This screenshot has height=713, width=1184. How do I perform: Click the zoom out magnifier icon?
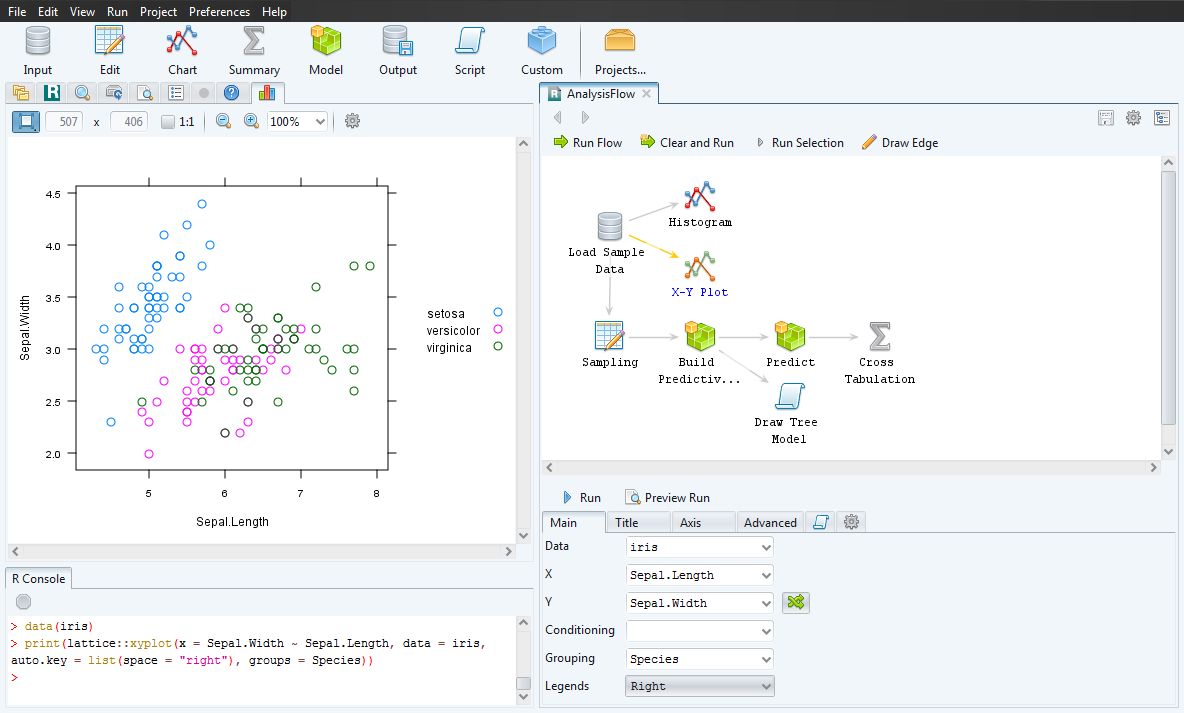(x=222, y=121)
